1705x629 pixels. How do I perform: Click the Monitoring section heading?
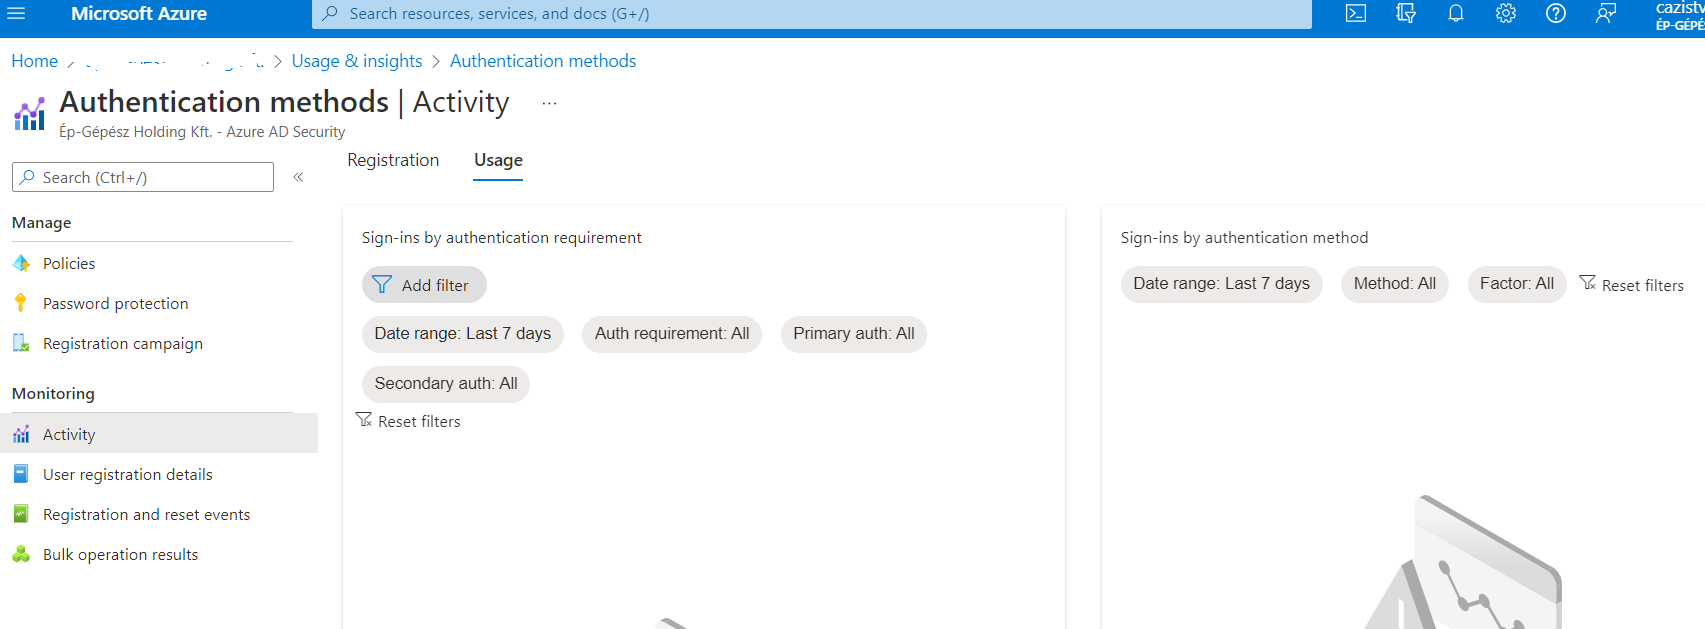[54, 394]
